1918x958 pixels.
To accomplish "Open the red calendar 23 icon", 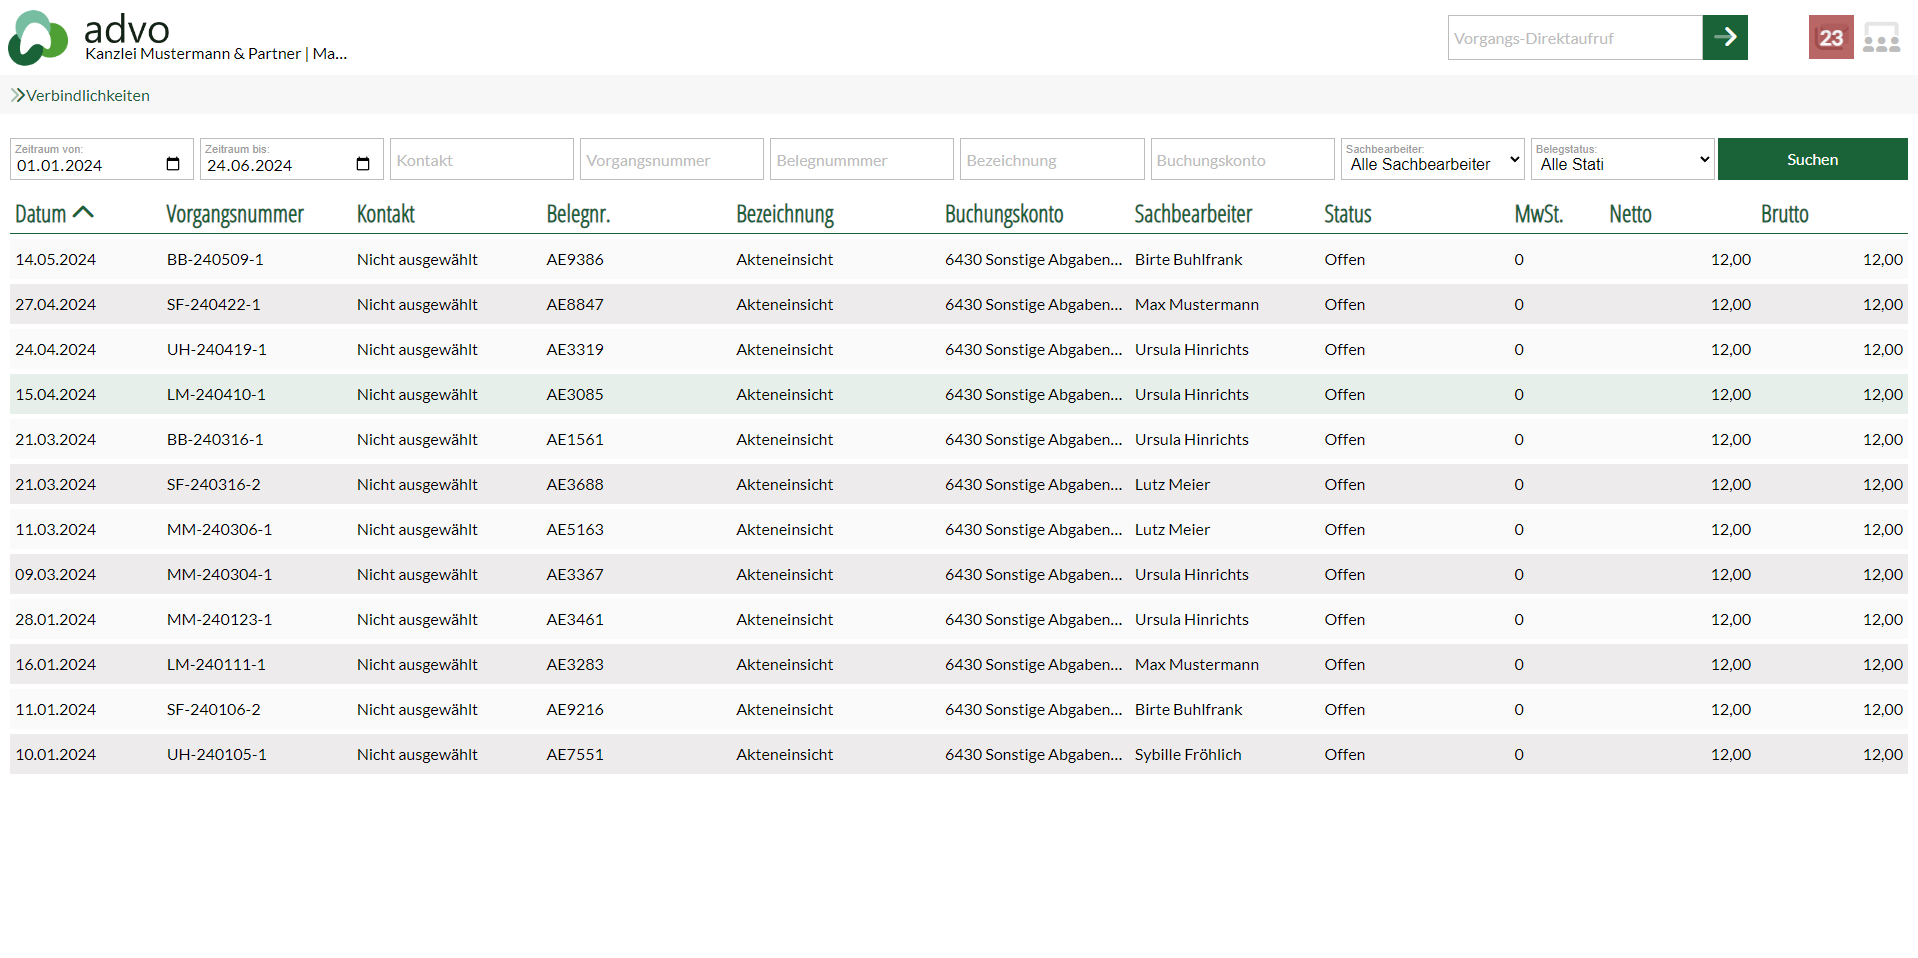I will pos(1830,38).
